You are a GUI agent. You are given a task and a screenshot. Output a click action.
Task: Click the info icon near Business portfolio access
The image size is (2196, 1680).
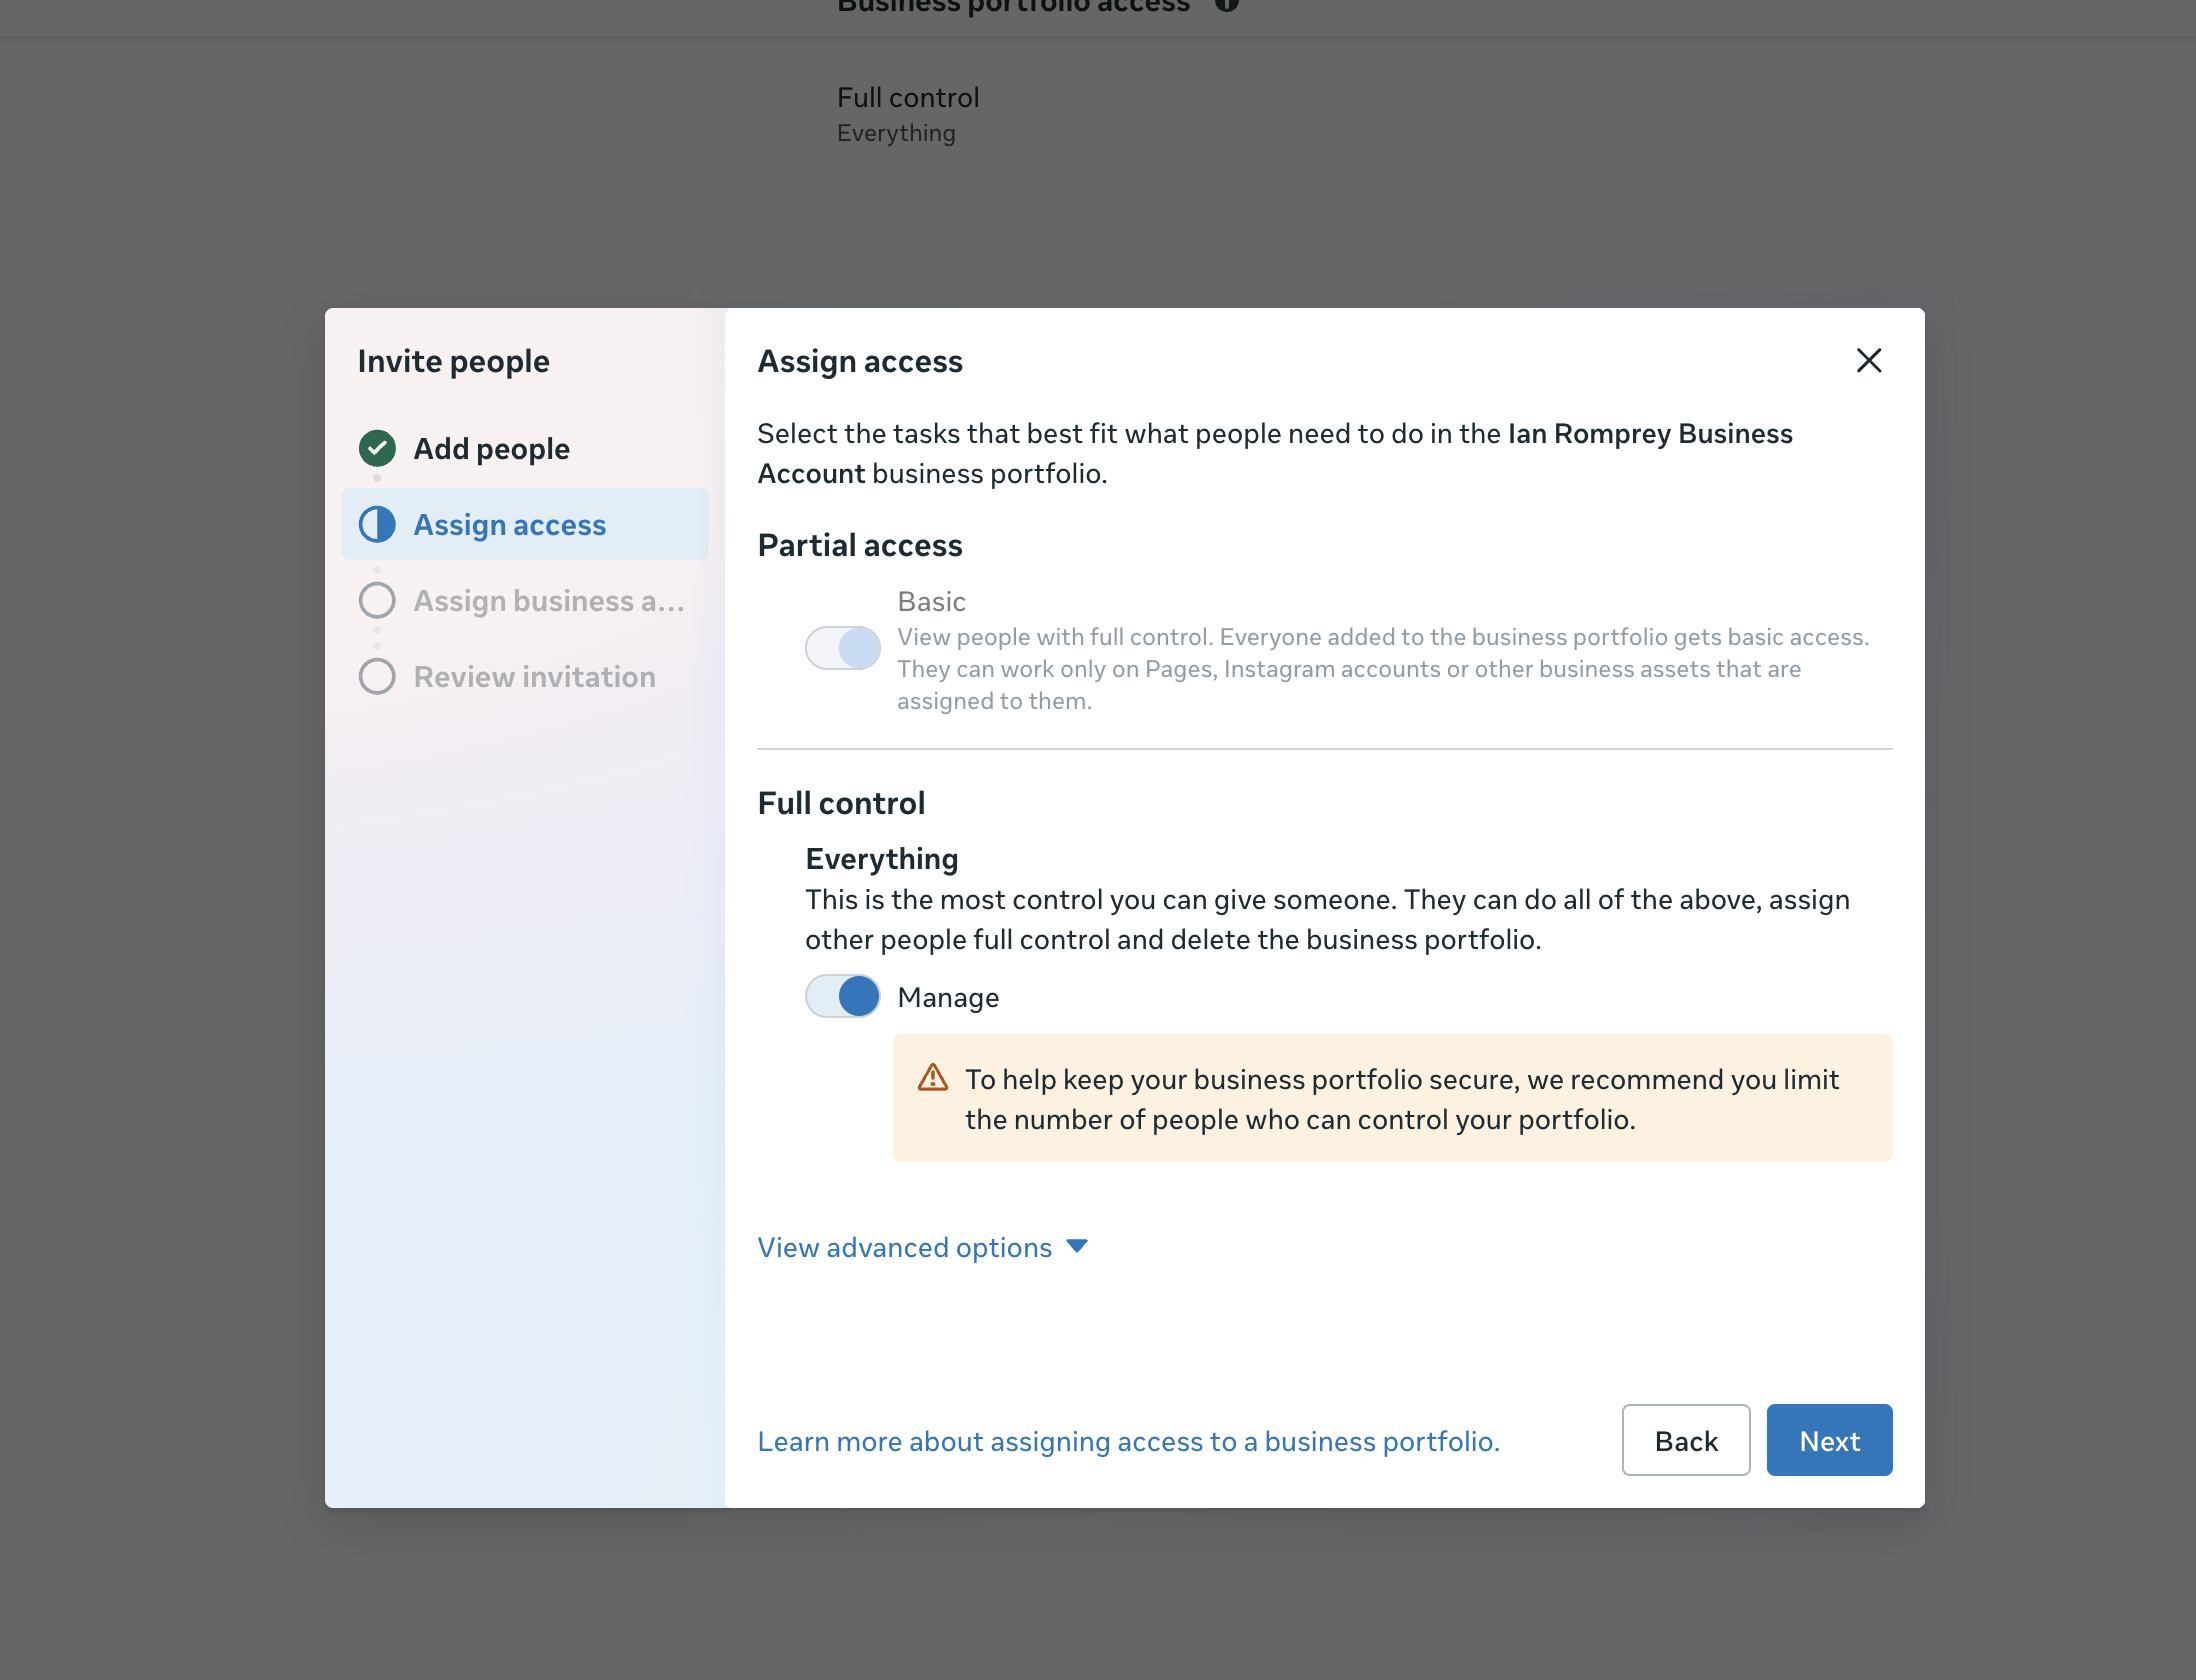(x=1227, y=5)
